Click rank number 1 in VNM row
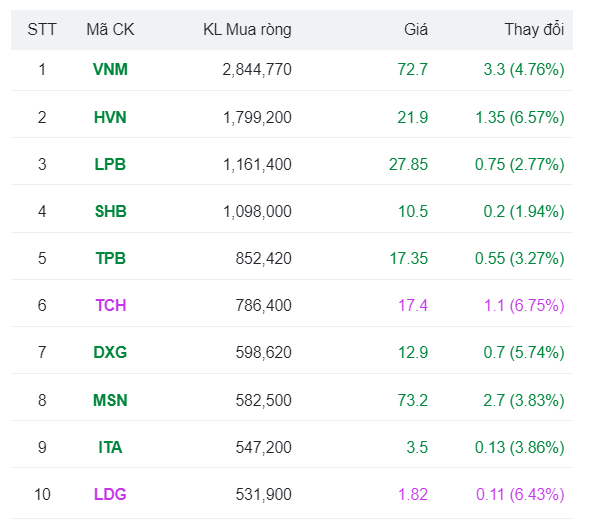590x531 pixels. pyautogui.click(x=42, y=70)
